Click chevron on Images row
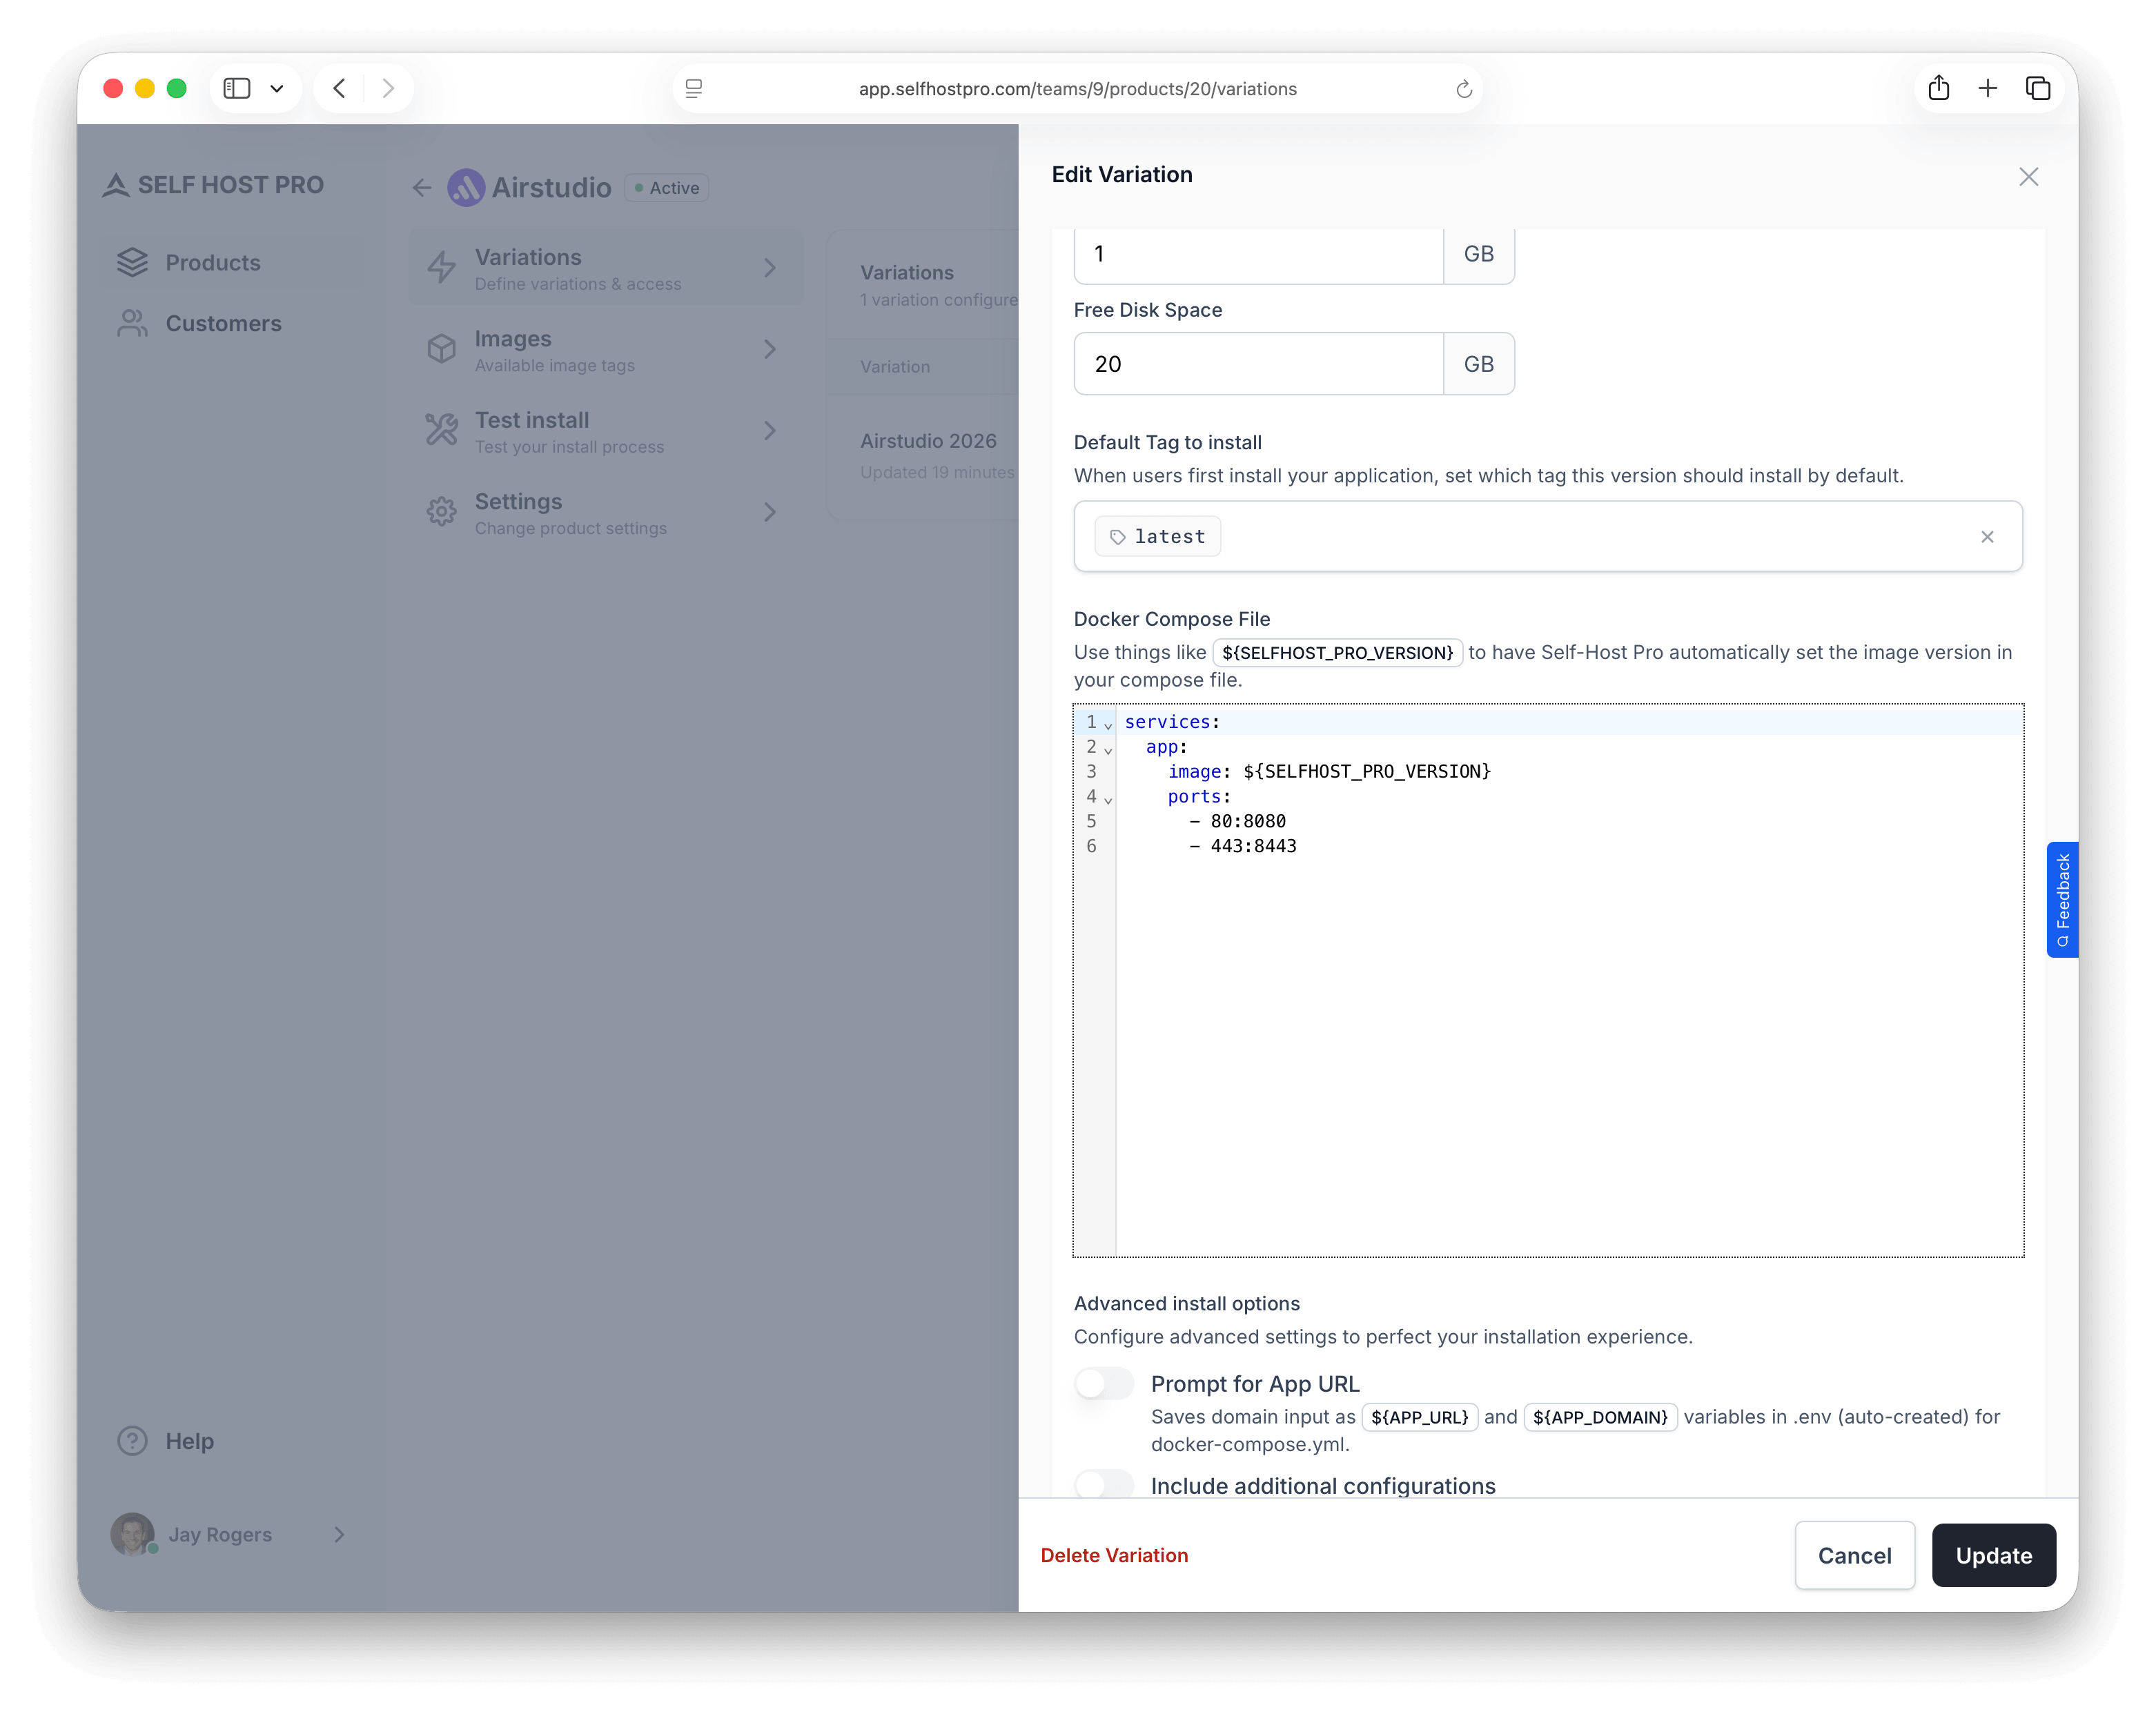The height and width of the screenshot is (1714, 2156). pyautogui.click(x=770, y=349)
